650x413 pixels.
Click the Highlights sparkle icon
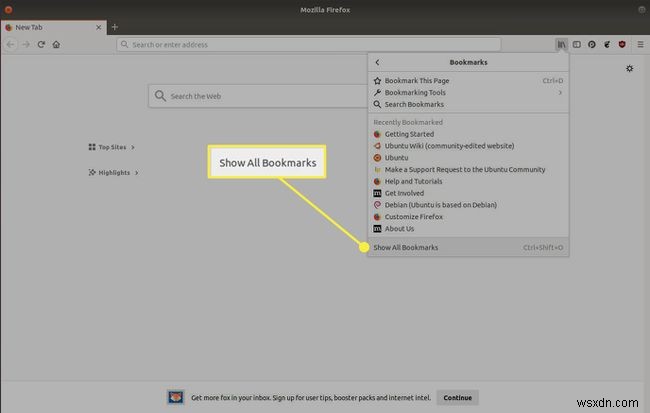[92, 172]
